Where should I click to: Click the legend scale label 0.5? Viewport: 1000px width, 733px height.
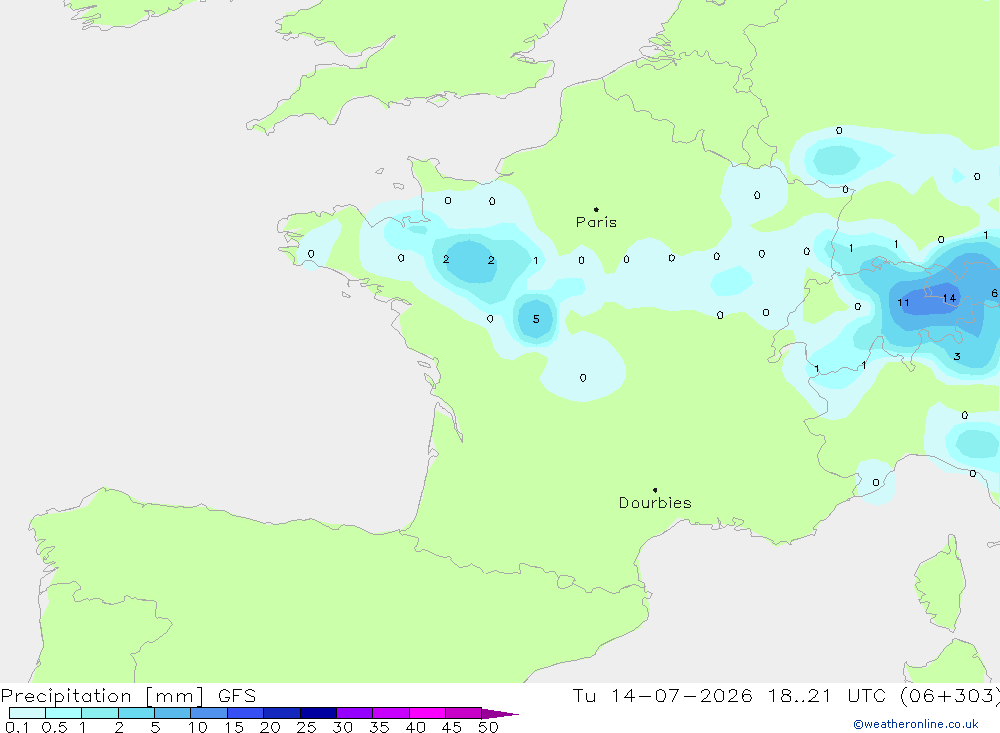point(54,727)
